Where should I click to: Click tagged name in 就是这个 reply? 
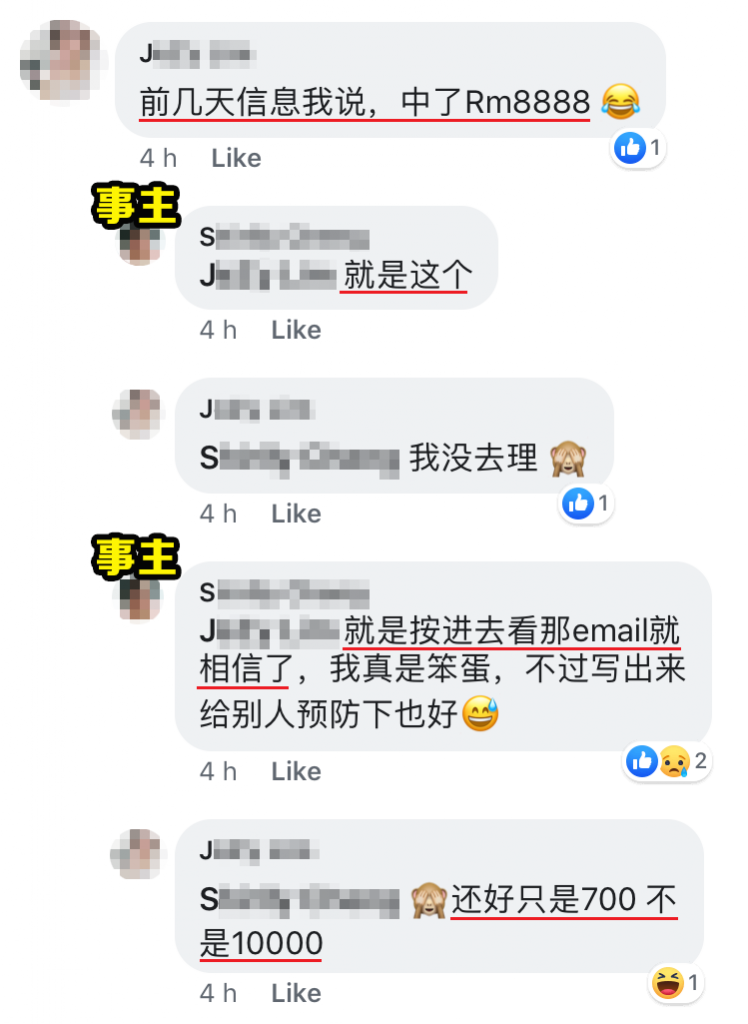click(x=268, y=276)
